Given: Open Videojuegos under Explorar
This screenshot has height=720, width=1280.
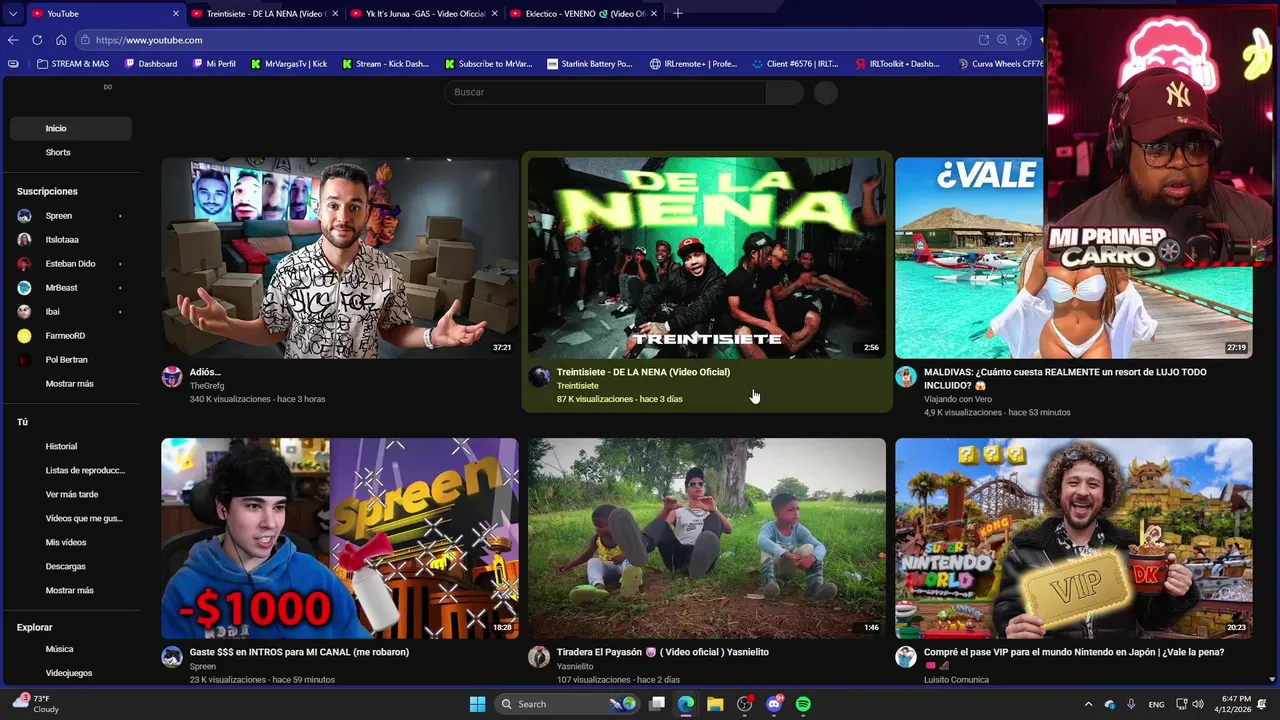Looking at the screenshot, I should [x=70, y=673].
